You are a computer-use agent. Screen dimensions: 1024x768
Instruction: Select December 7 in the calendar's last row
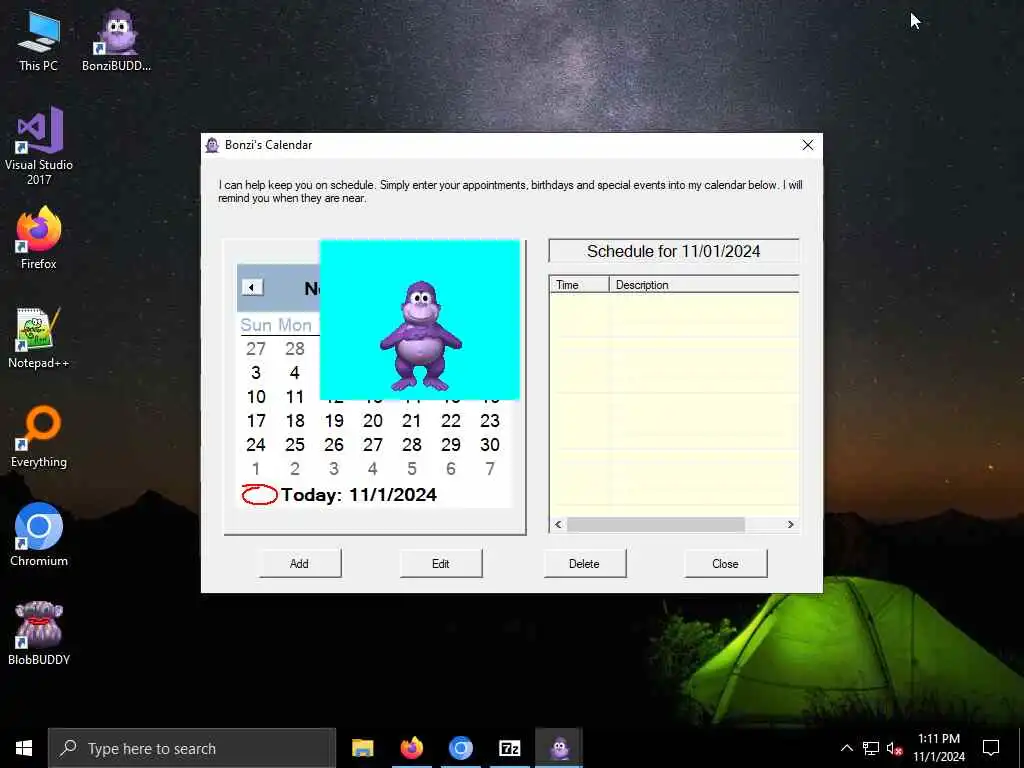(x=490, y=469)
